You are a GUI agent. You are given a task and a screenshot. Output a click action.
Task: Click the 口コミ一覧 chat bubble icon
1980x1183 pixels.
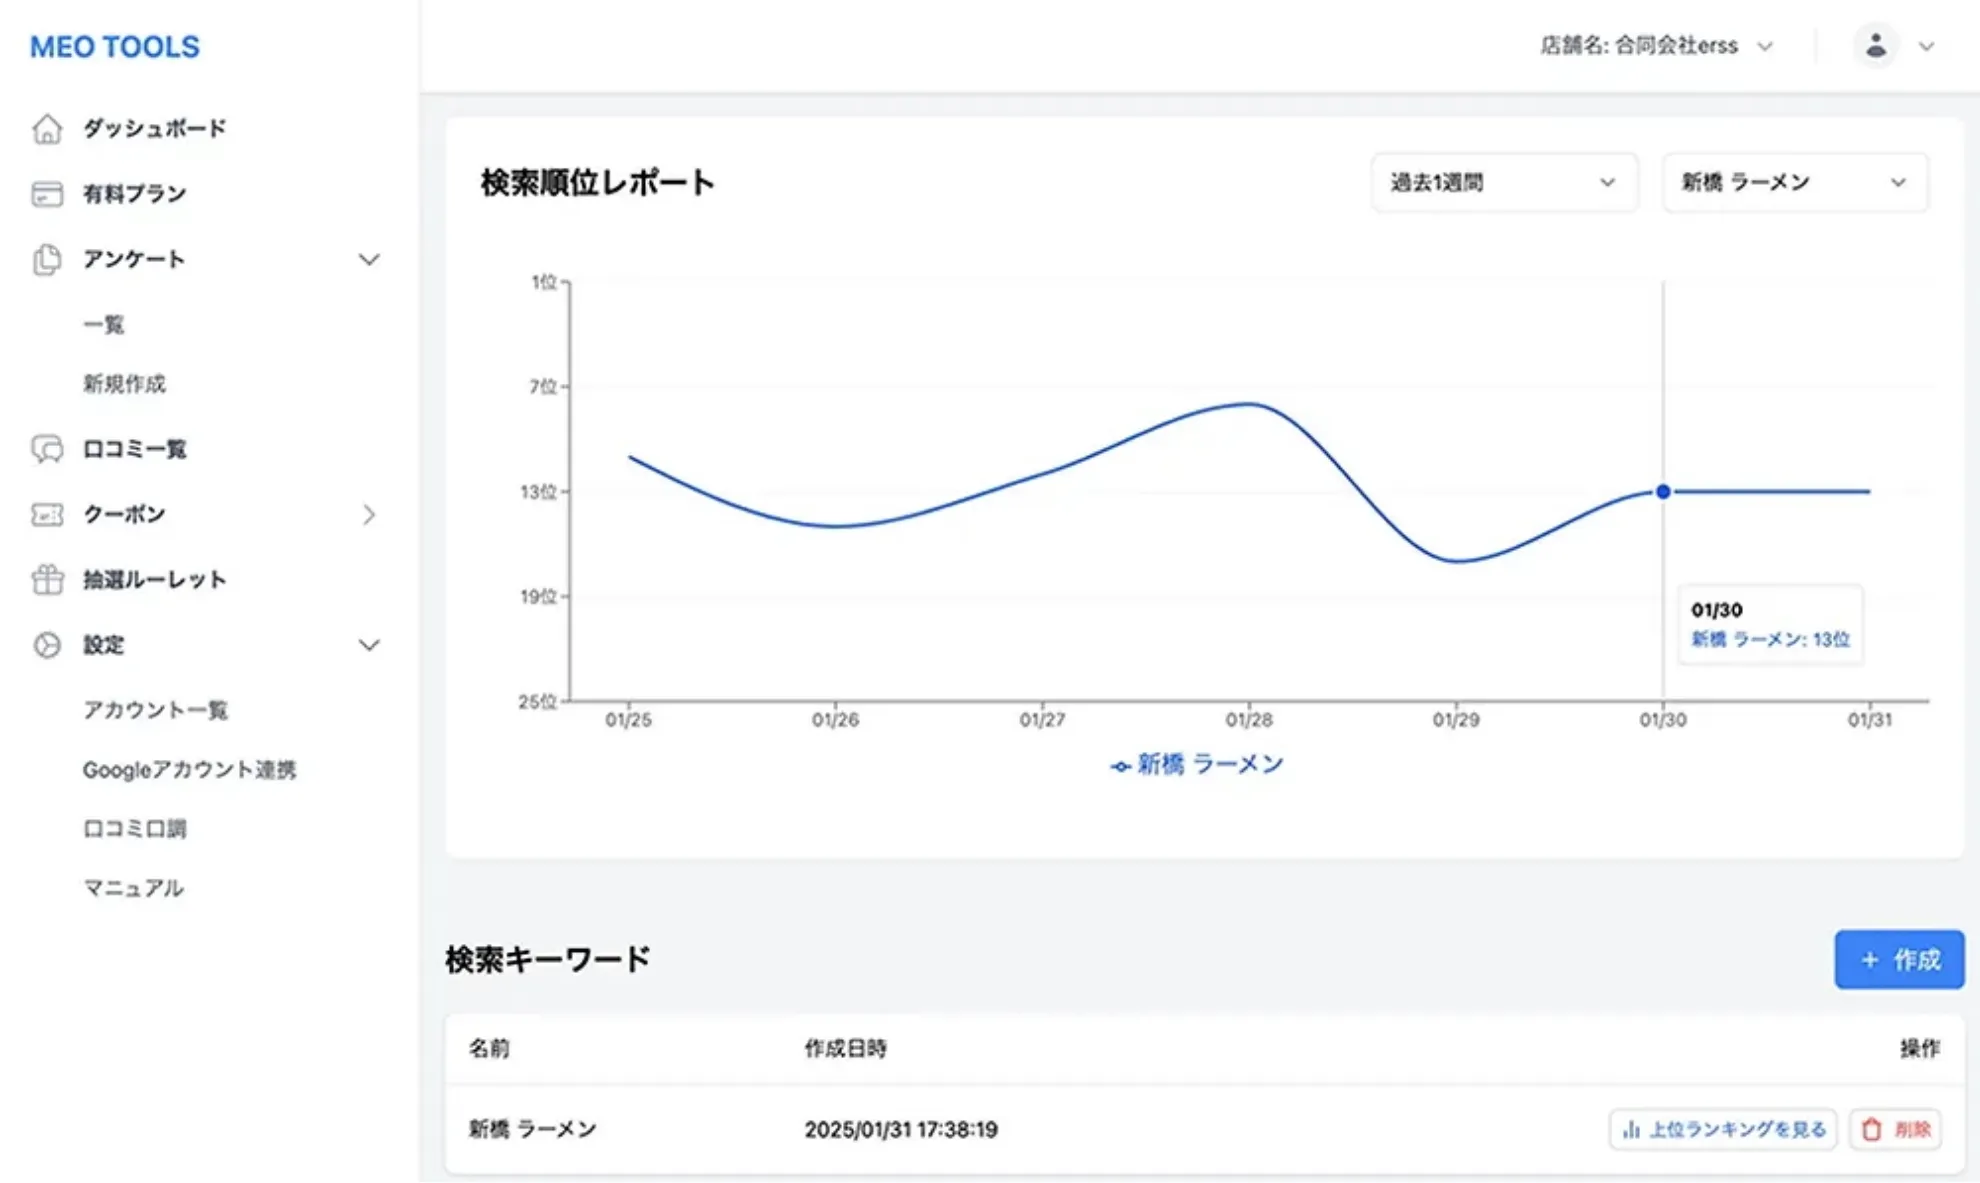(47, 449)
